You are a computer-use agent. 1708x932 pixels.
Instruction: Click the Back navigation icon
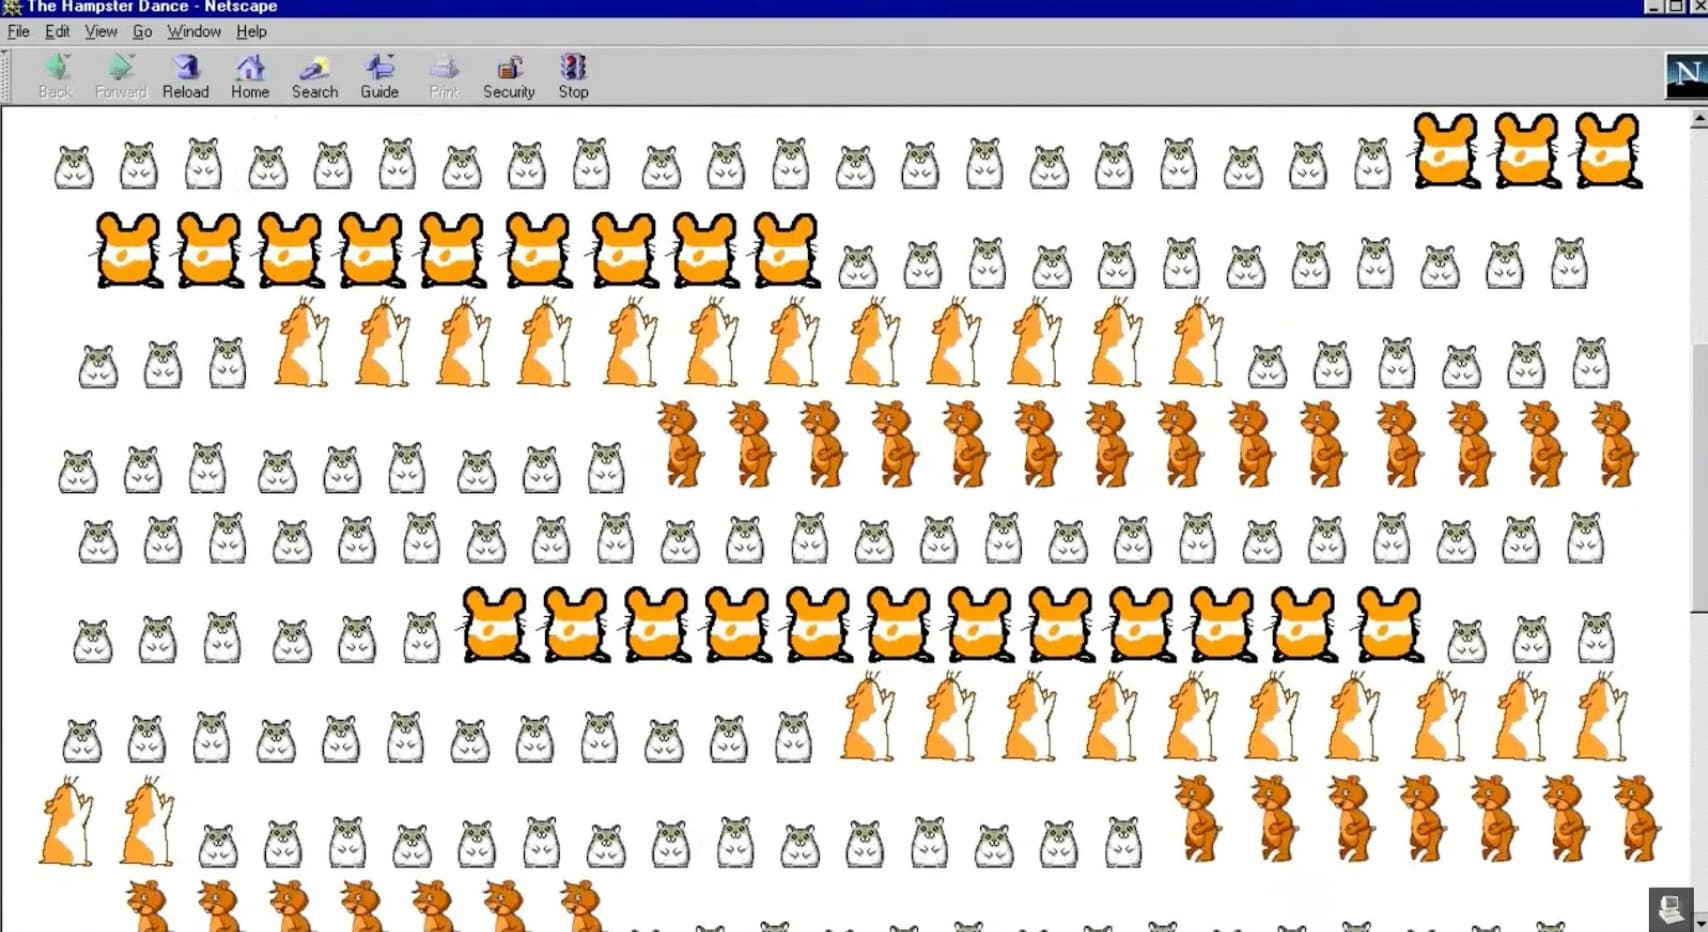point(56,69)
